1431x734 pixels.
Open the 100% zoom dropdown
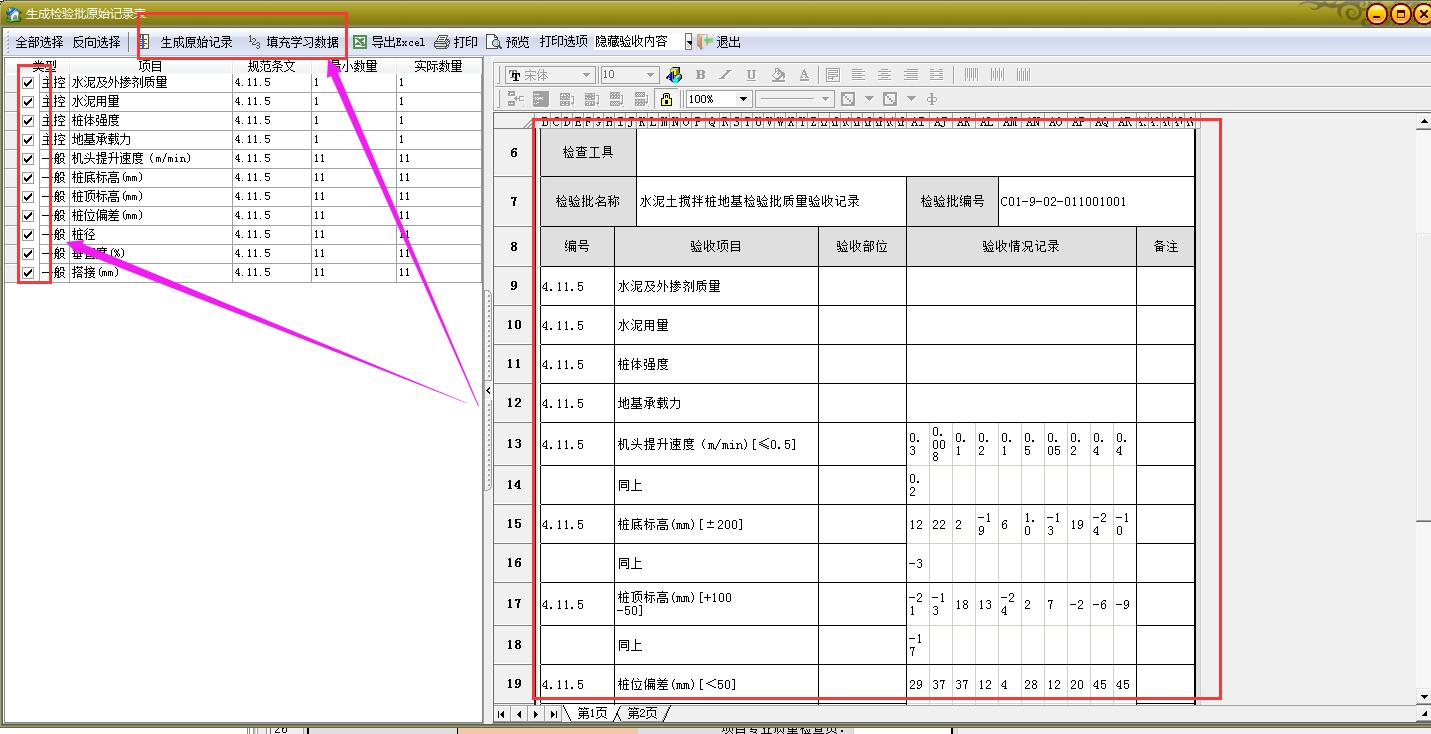click(x=743, y=99)
